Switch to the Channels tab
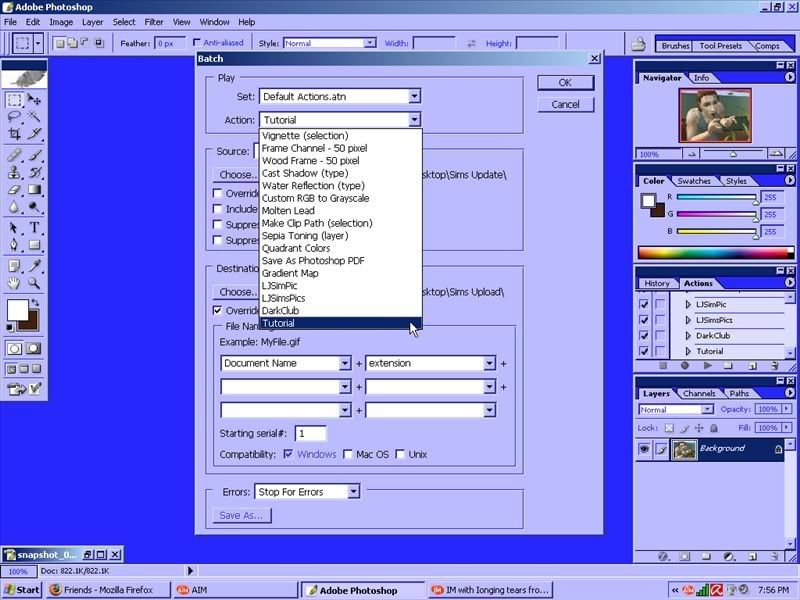This screenshot has height=600, width=800. (x=699, y=393)
